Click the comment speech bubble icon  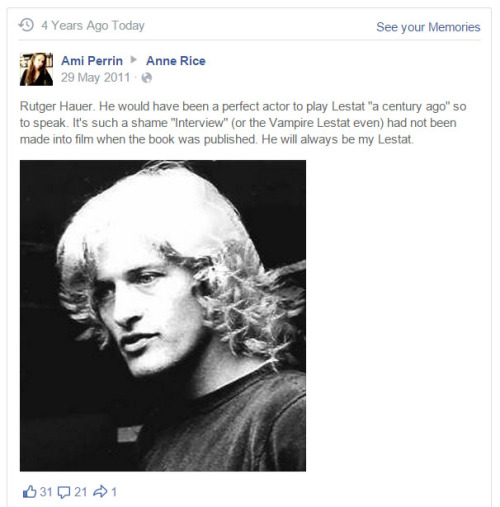[x=64, y=492]
